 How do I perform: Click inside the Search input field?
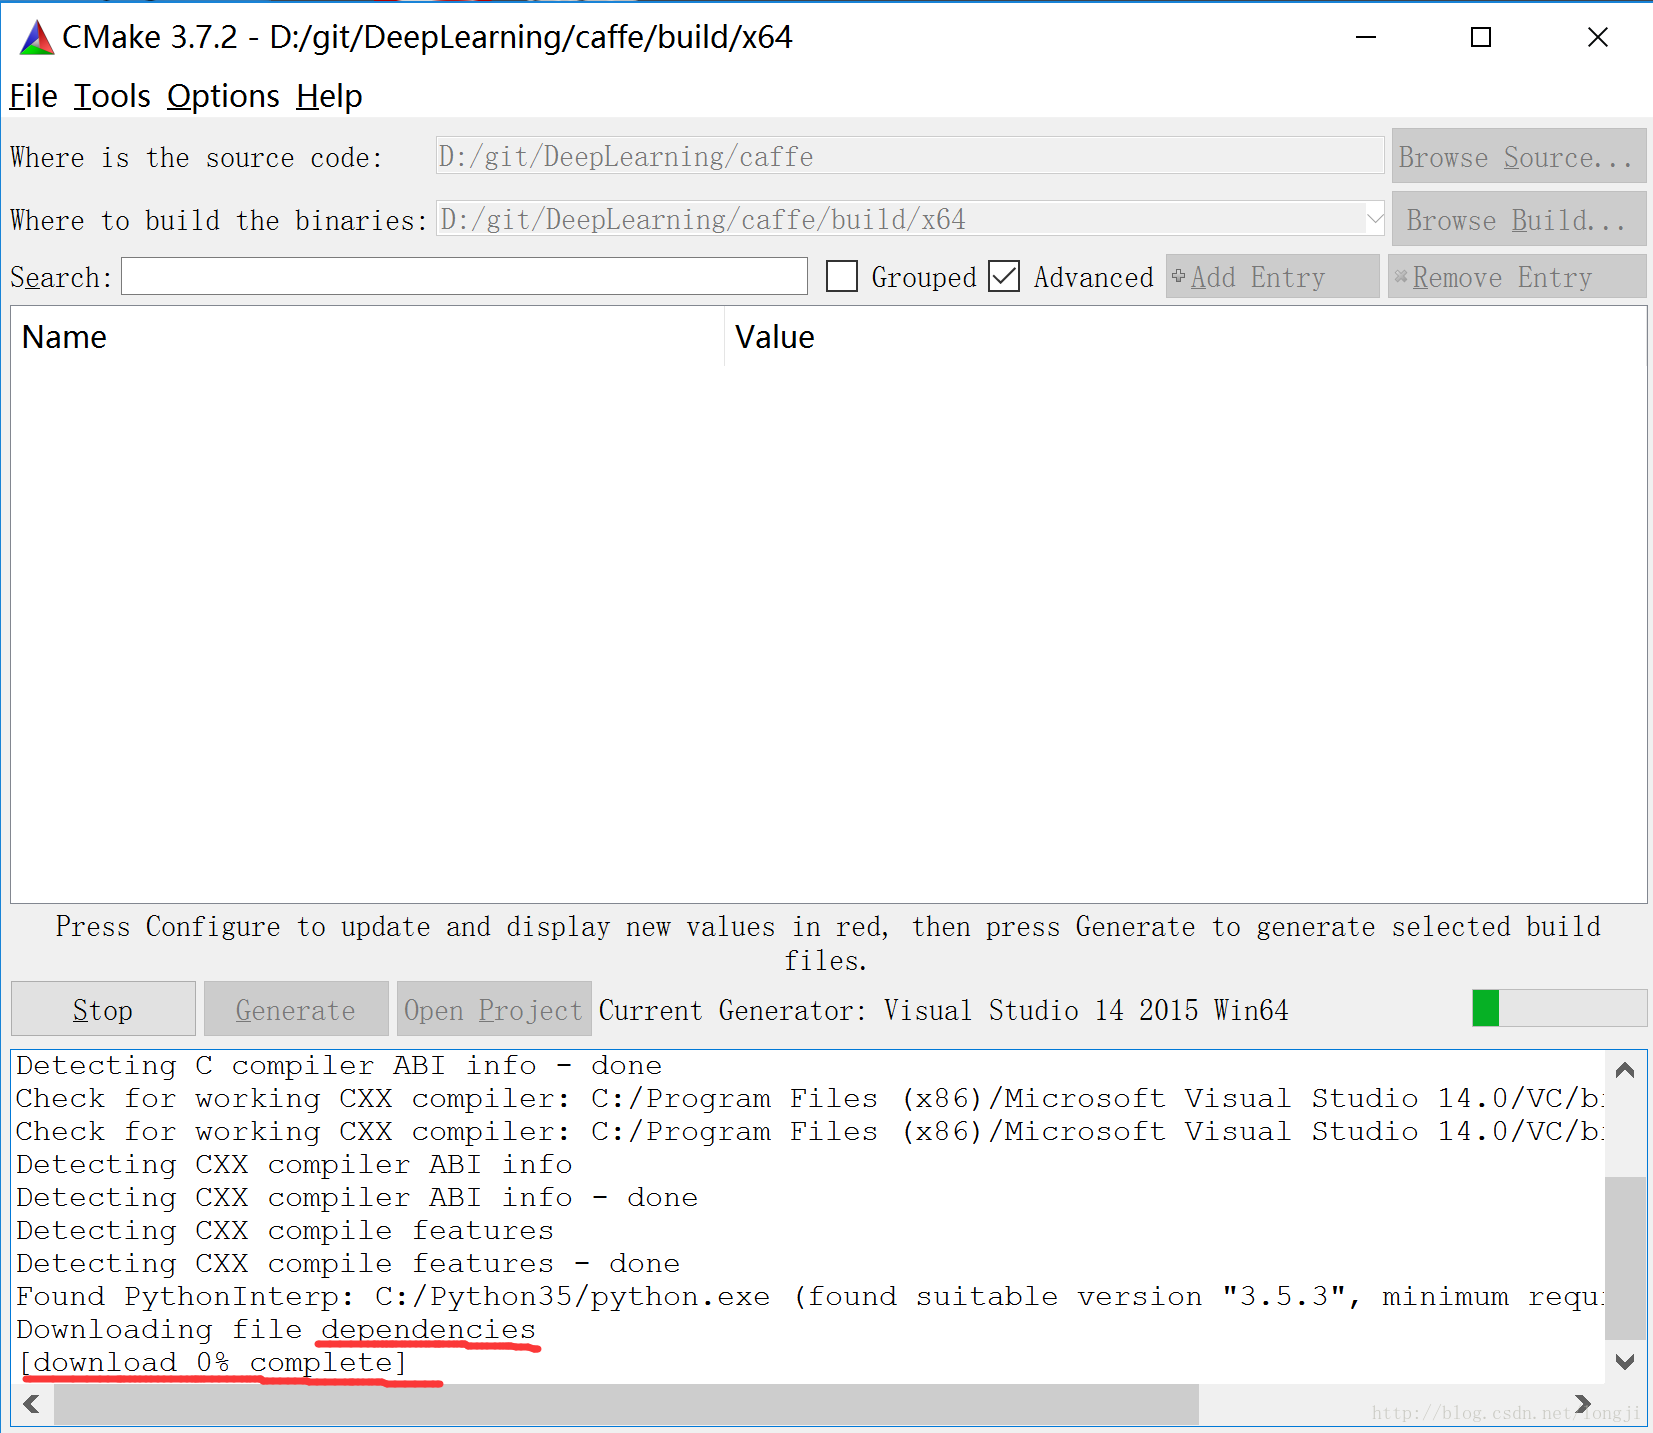[x=464, y=276]
